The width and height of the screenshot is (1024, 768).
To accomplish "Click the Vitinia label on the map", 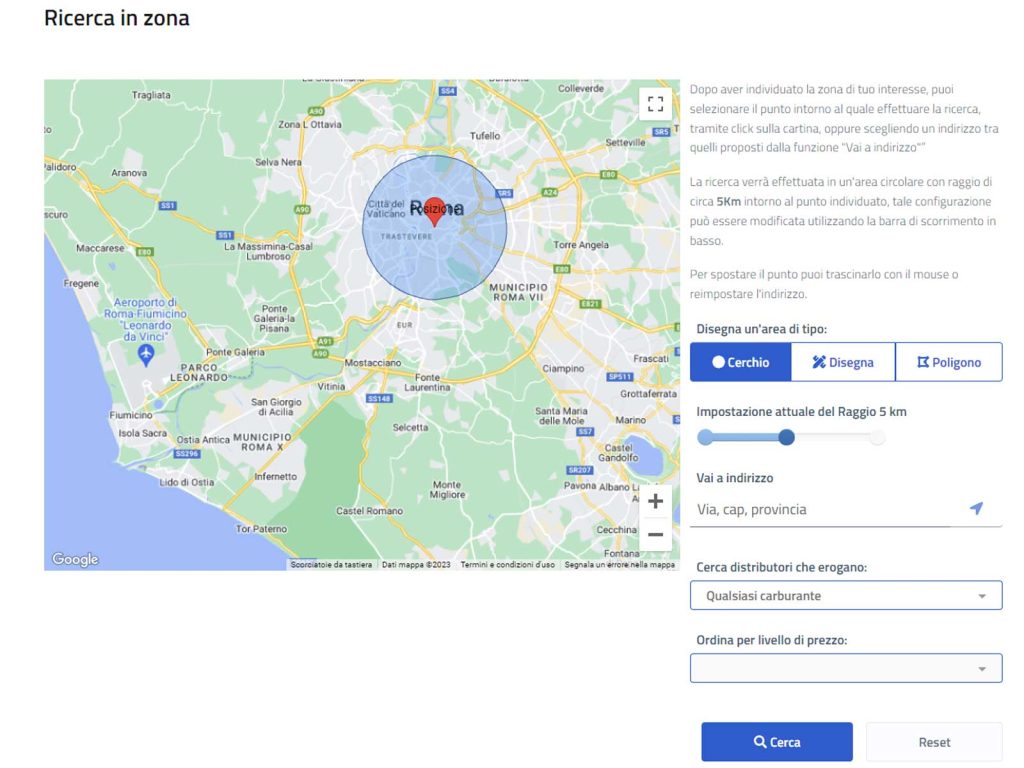I will [x=331, y=387].
